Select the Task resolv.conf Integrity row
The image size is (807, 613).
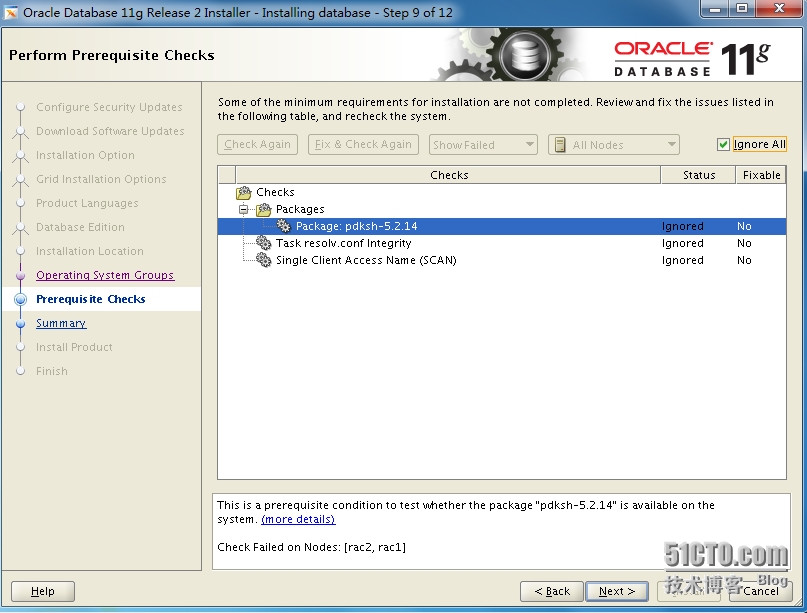coord(502,243)
